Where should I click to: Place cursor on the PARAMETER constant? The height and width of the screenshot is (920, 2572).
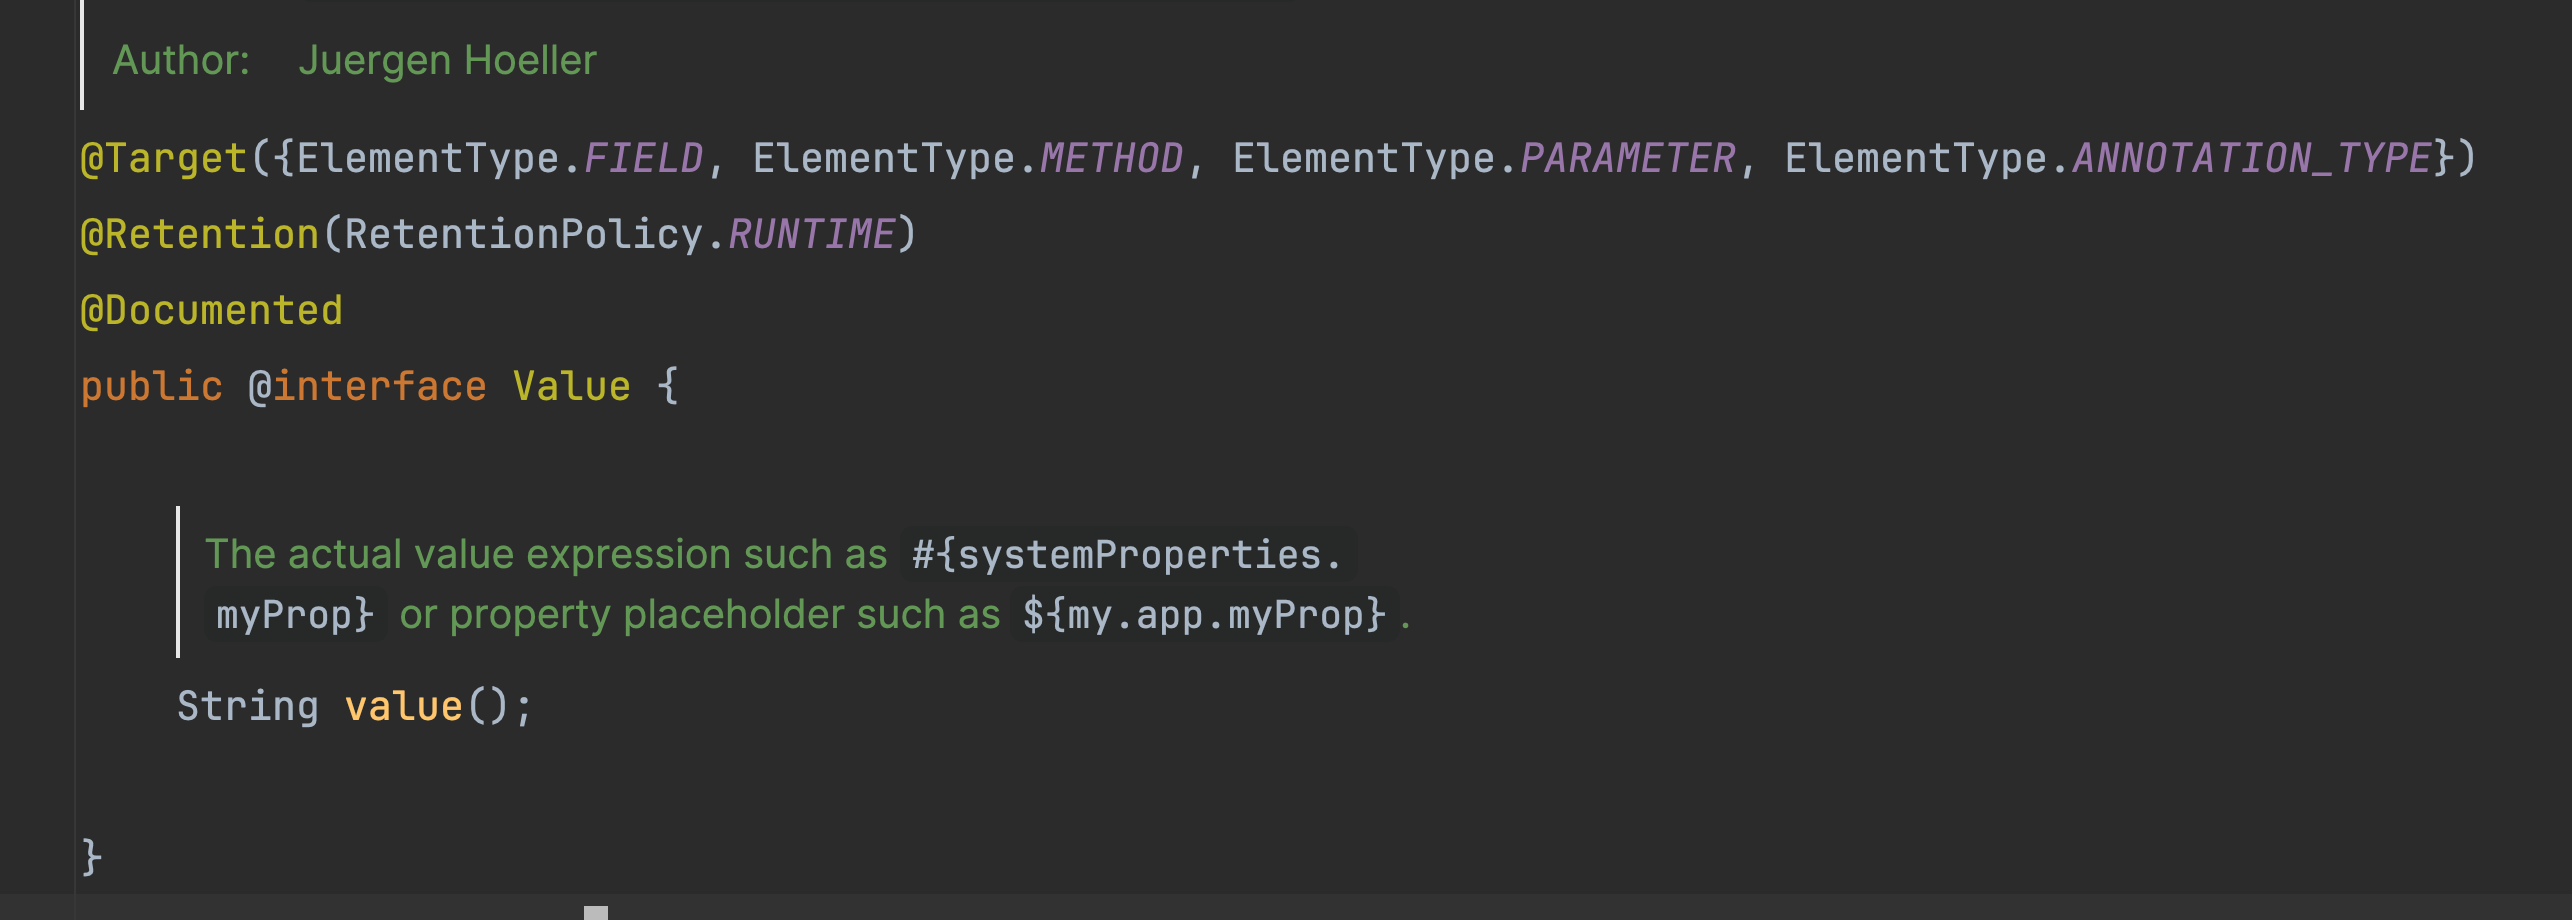[x=1628, y=158]
